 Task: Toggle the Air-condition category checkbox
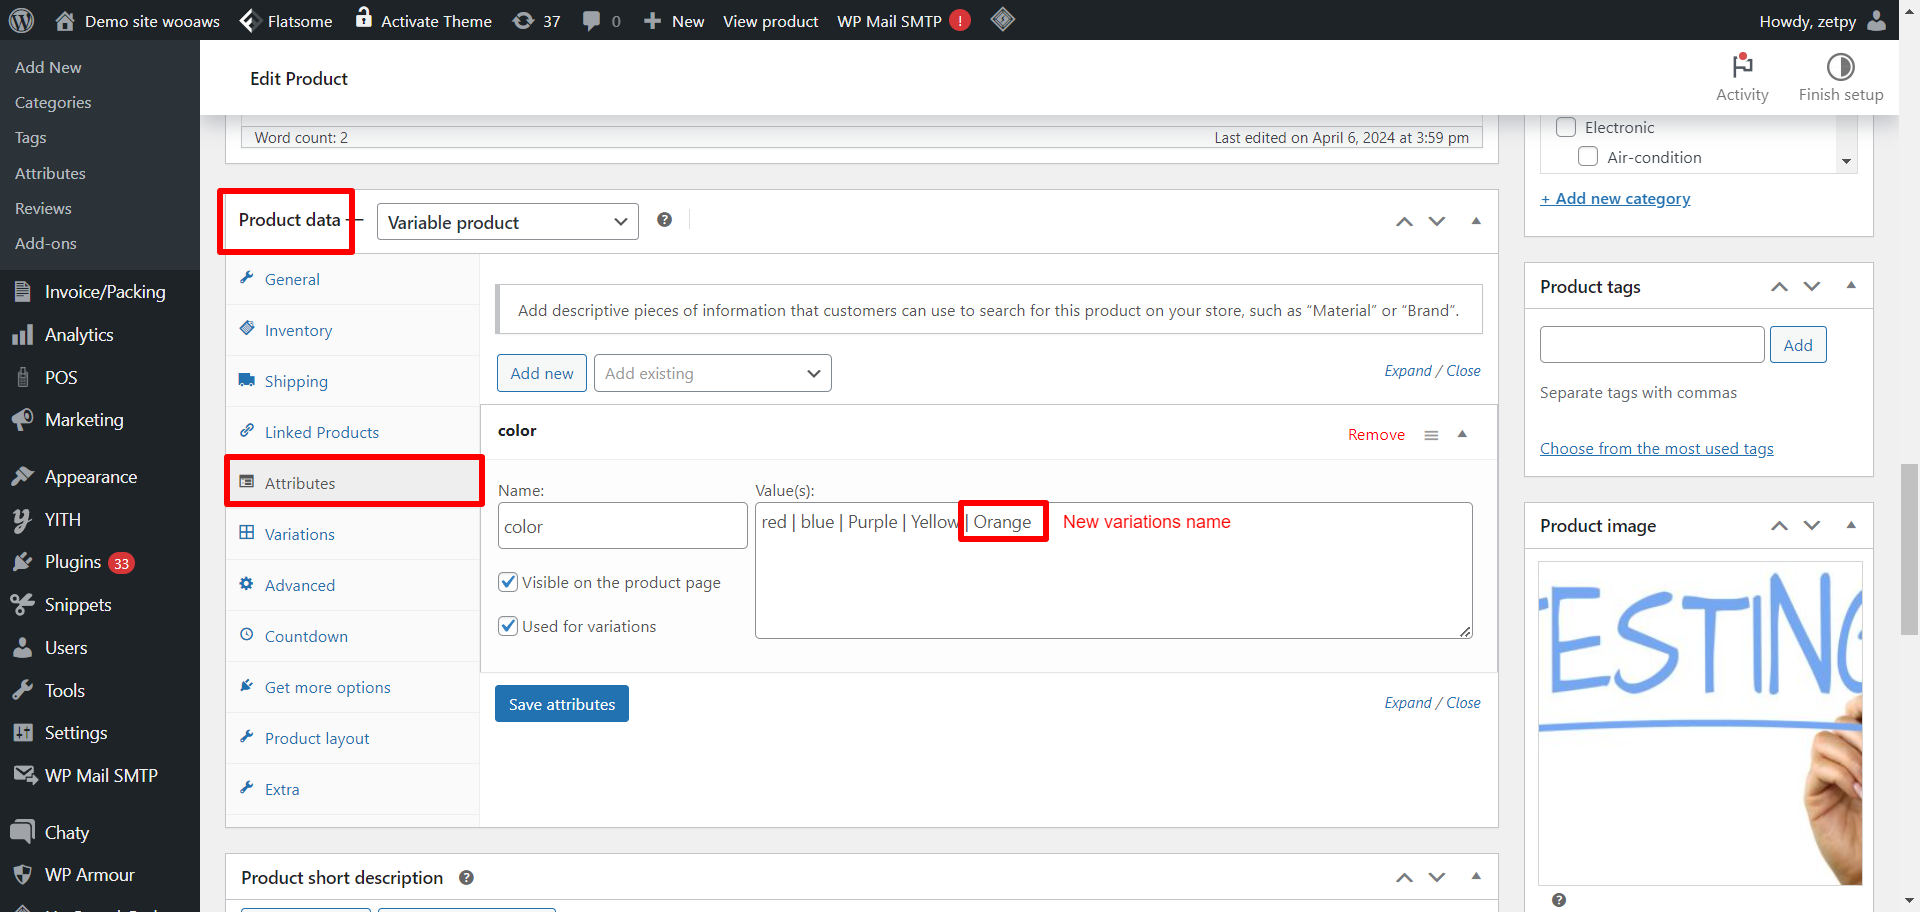pyautogui.click(x=1588, y=157)
